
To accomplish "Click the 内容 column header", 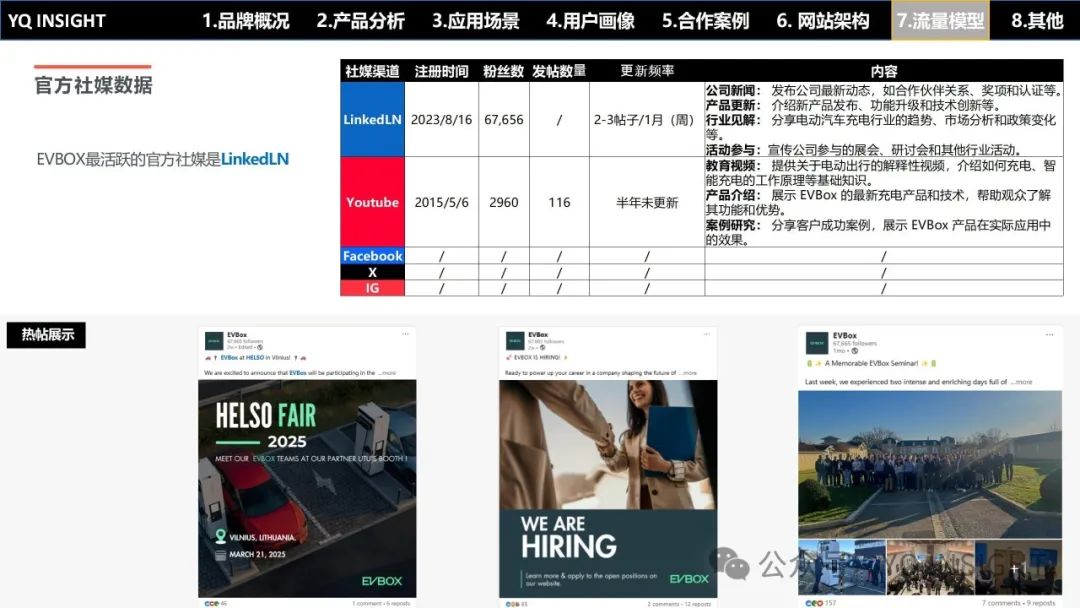I will point(884,71).
